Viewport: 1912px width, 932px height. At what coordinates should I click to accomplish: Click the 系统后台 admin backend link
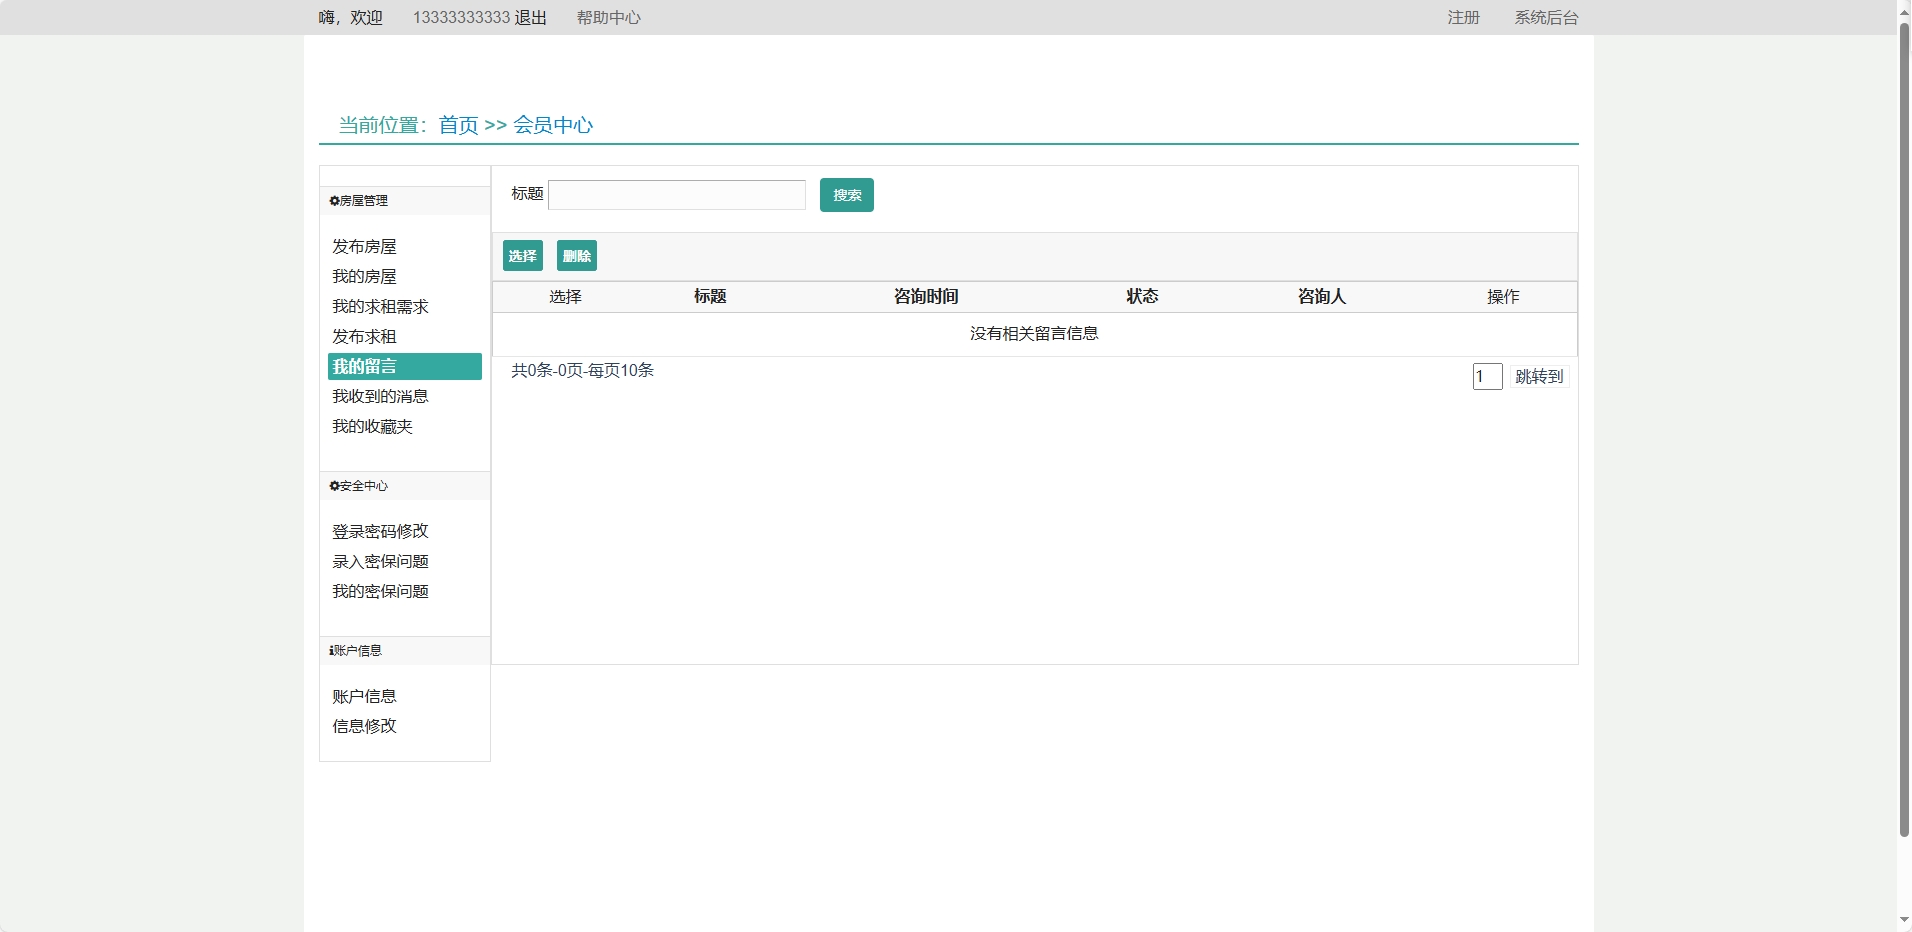click(x=1545, y=18)
